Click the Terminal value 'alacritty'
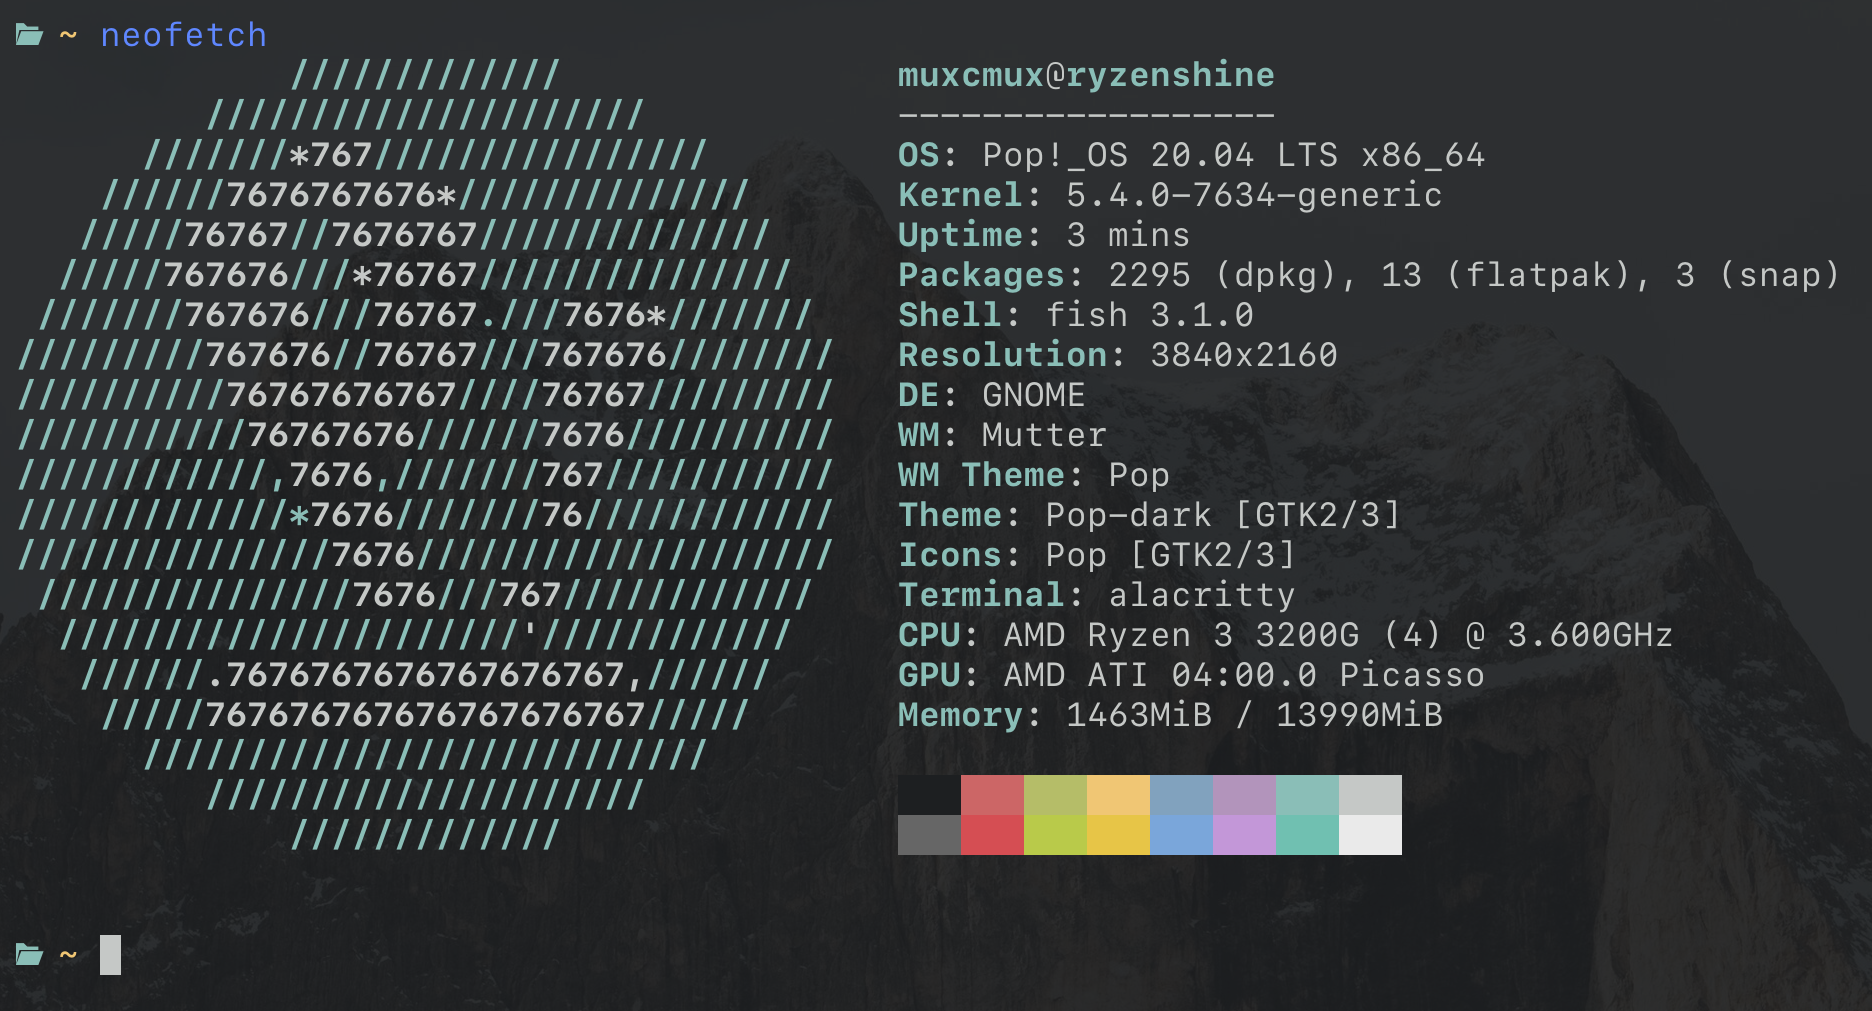 (x=1202, y=595)
